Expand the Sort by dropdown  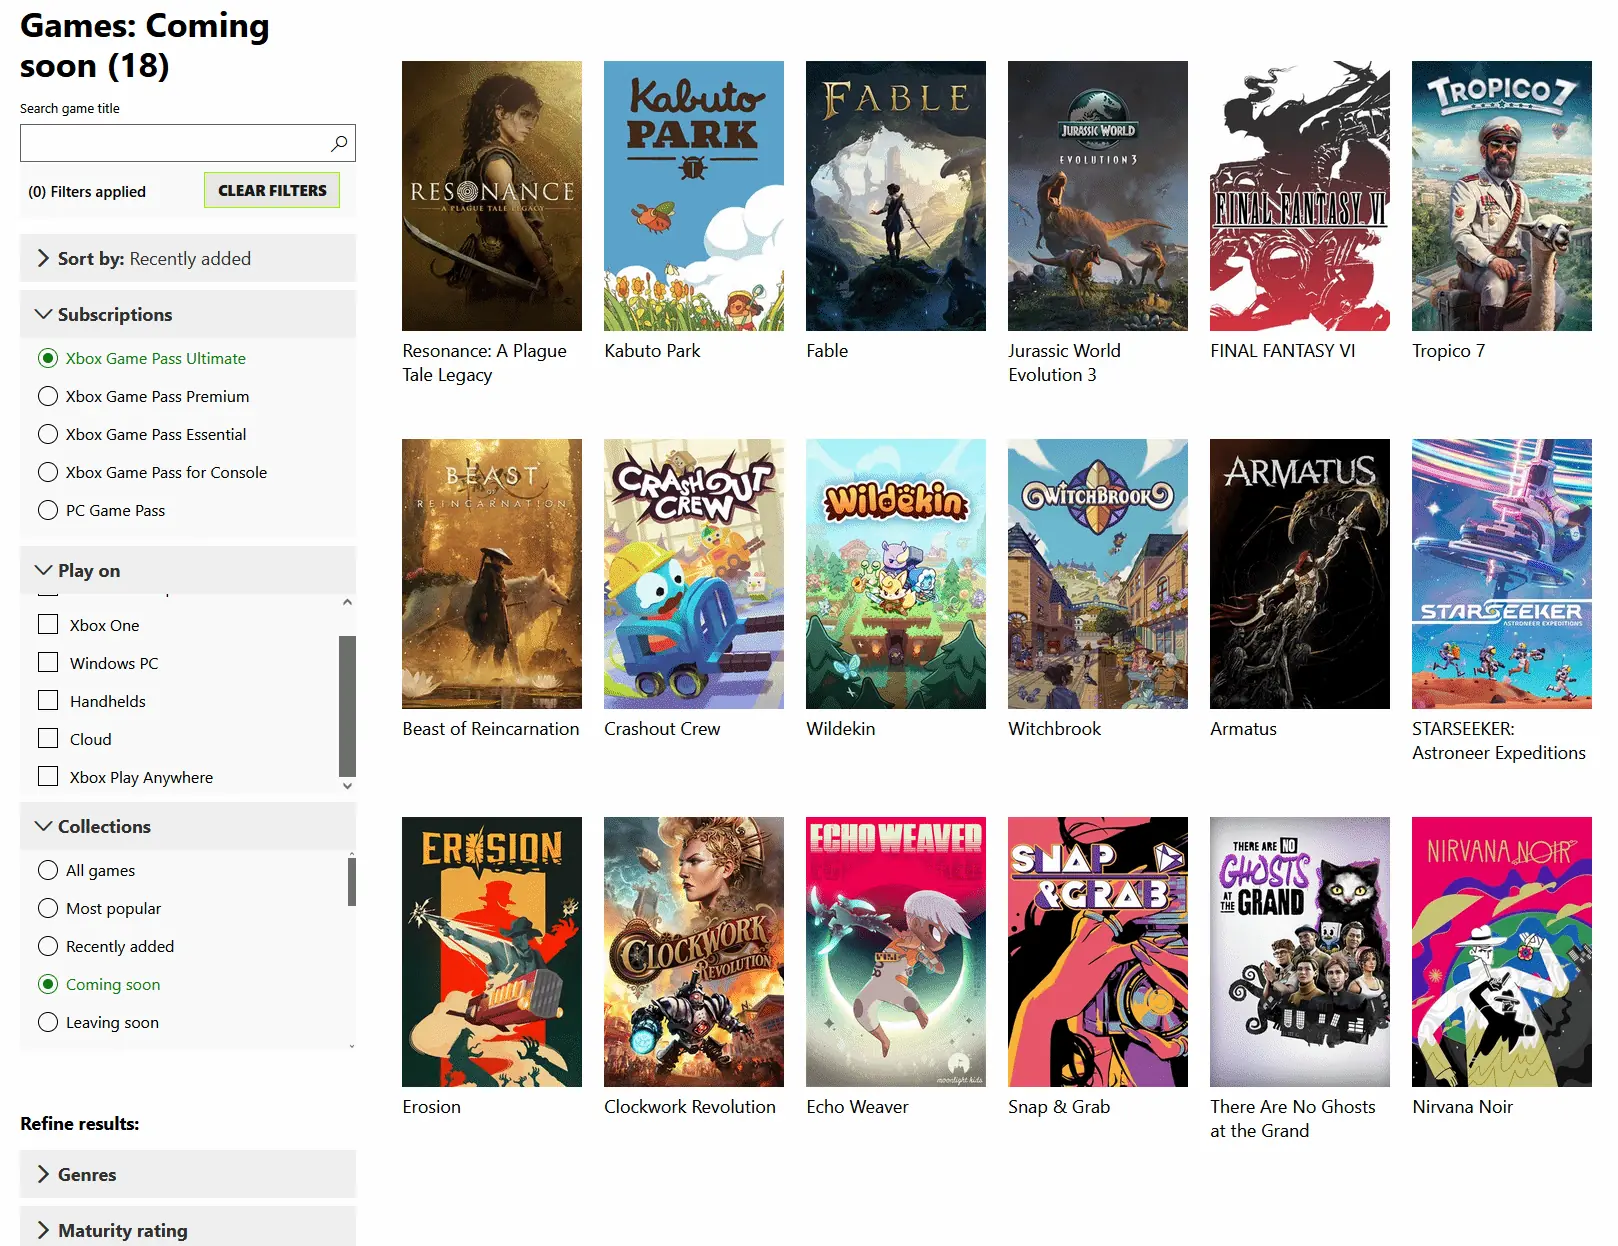click(188, 258)
